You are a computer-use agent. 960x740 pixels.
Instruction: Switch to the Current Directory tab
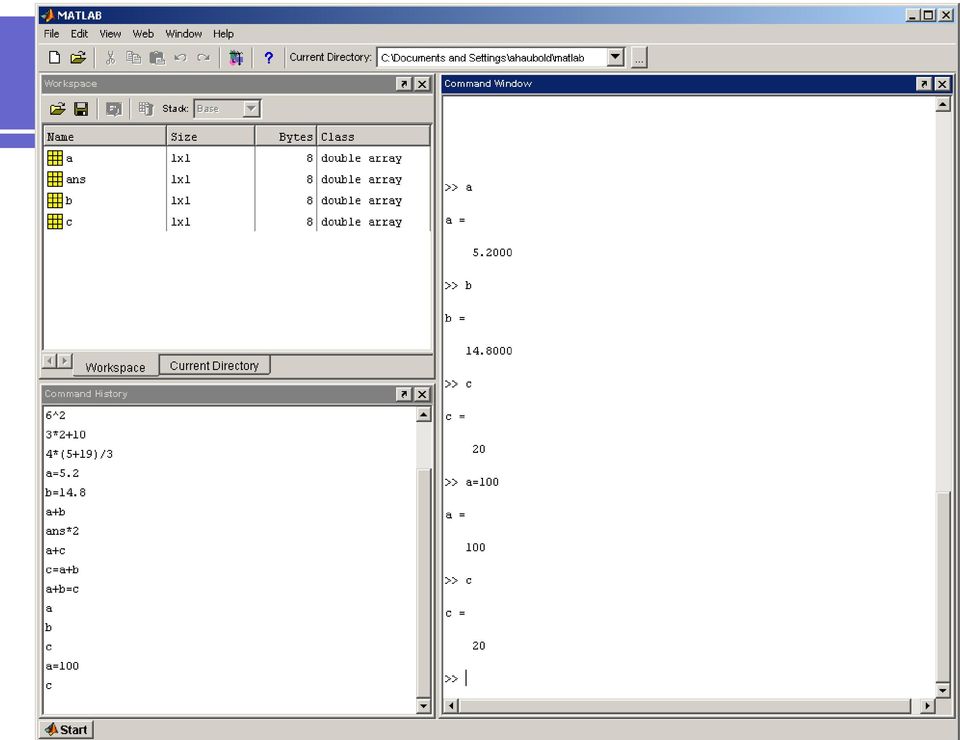coord(214,365)
